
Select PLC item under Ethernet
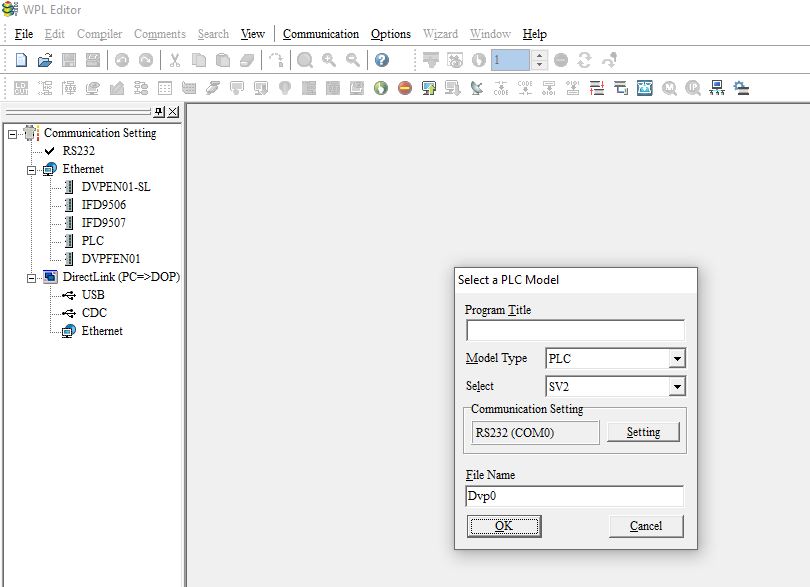92,241
